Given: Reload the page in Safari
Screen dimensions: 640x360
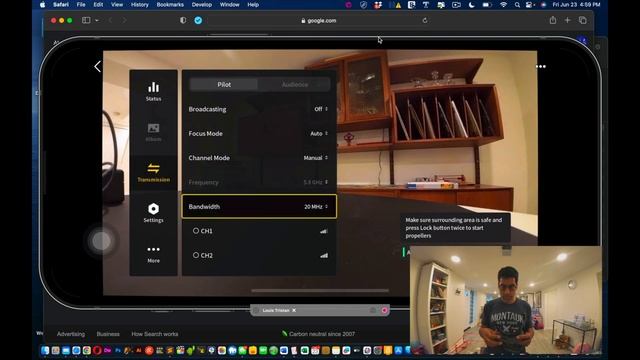Looking at the screenshot, I should pos(425,20).
